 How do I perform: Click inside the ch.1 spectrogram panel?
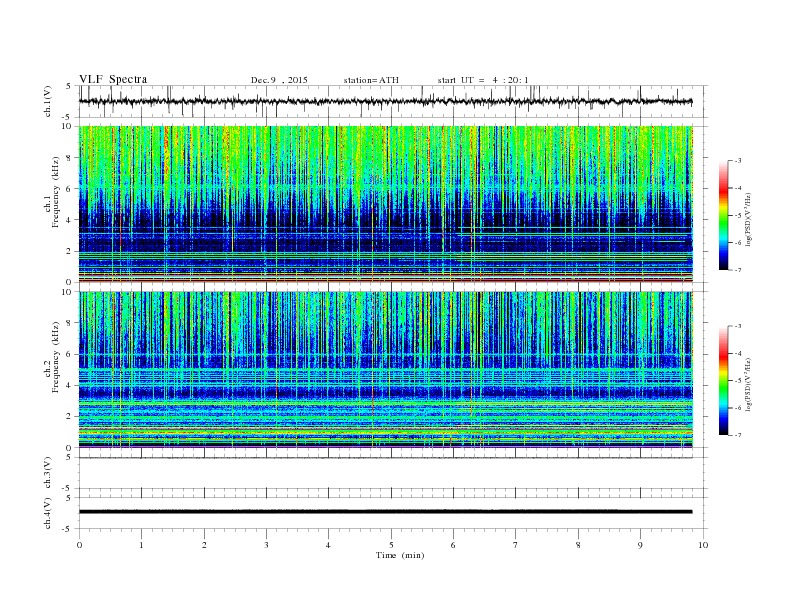[385, 203]
